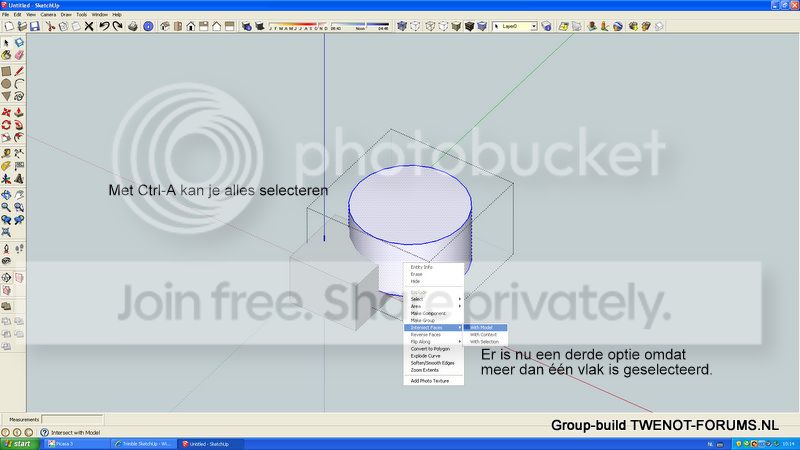This screenshot has width=800, height=450.
Task: Select With Context submenu option
Action: click(485, 335)
